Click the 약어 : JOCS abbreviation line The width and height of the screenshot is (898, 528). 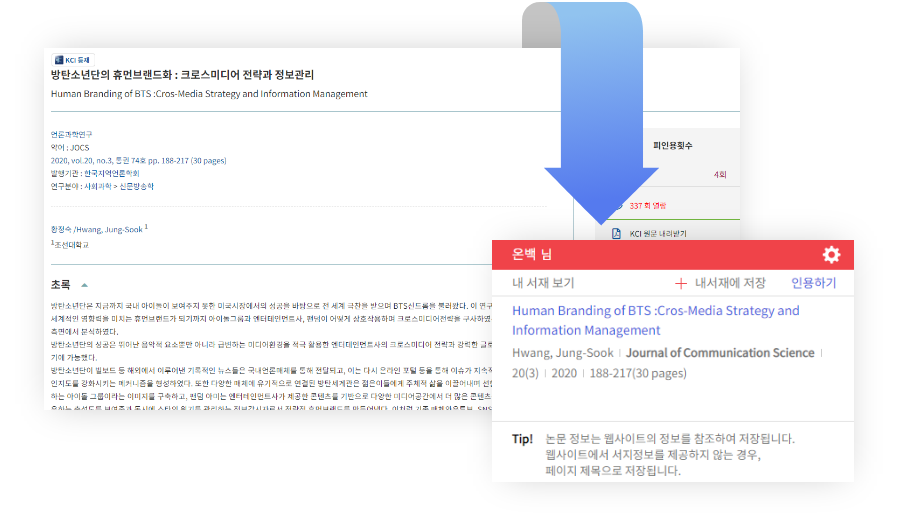pos(70,147)
